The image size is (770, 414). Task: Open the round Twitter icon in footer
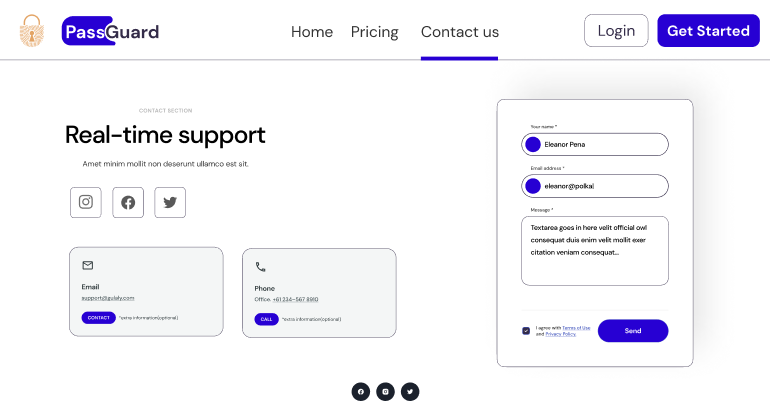(410, 392)
